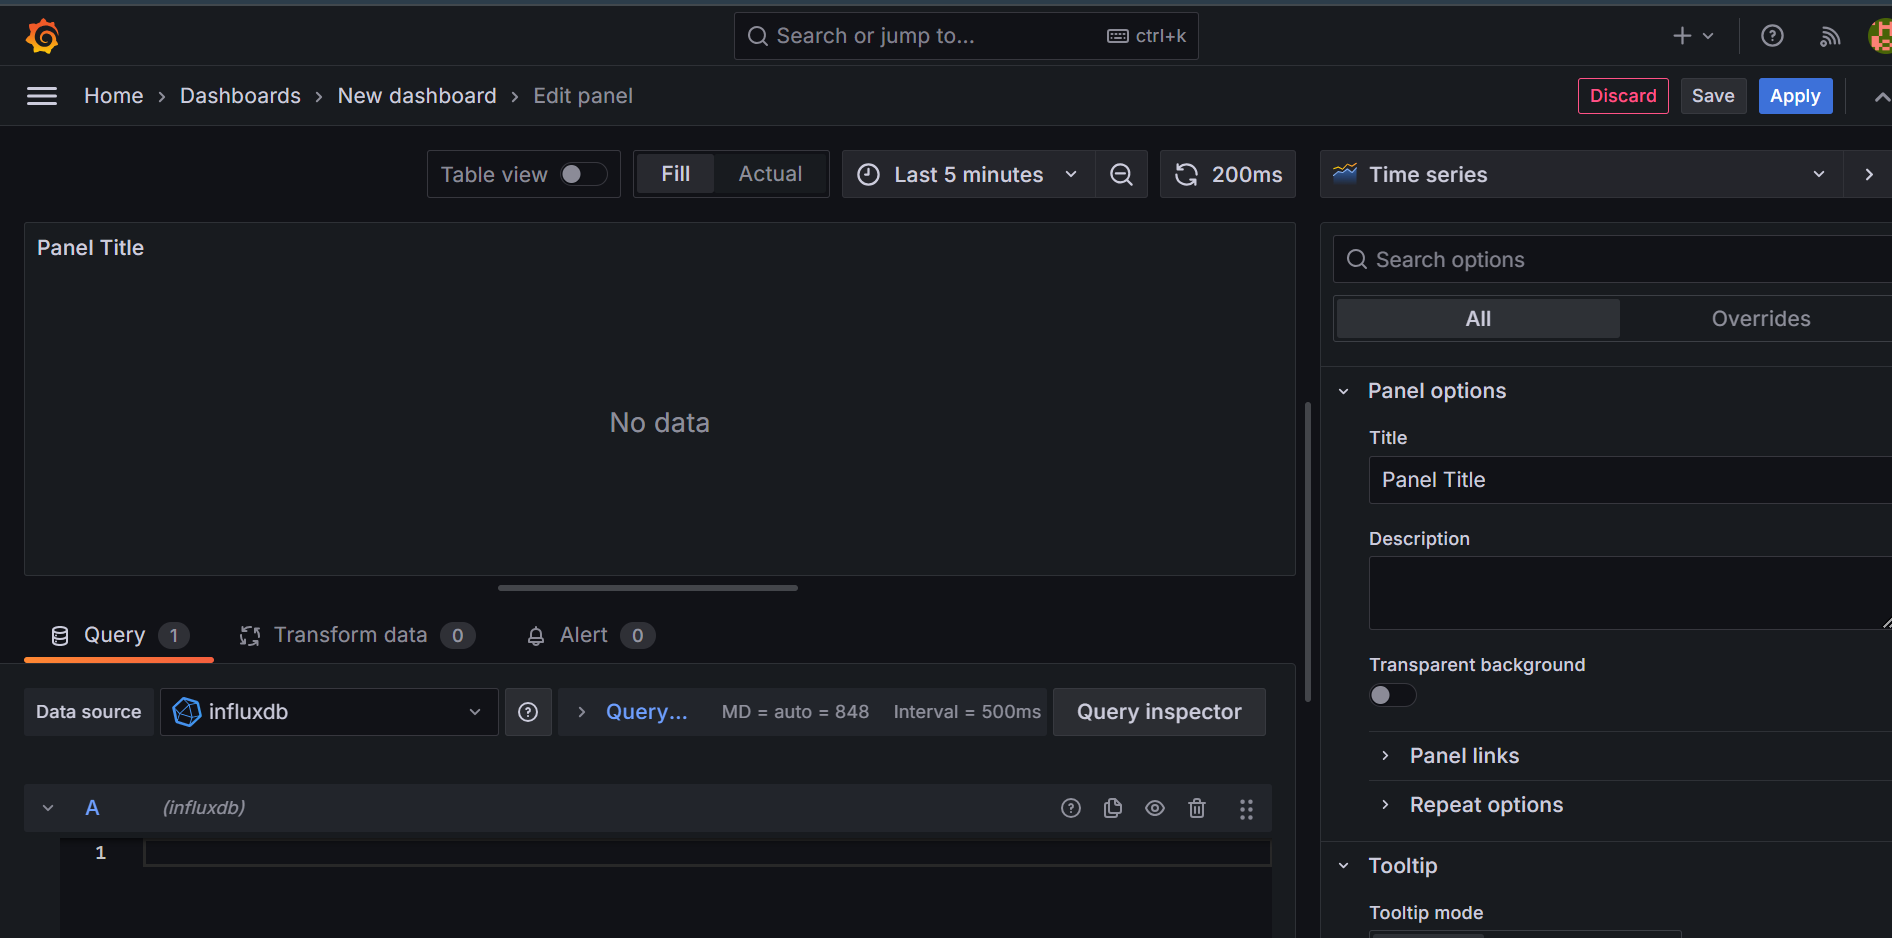The image size is (1892, 938).
Task: Collapse query row A
Action: [x=48, y=808]
